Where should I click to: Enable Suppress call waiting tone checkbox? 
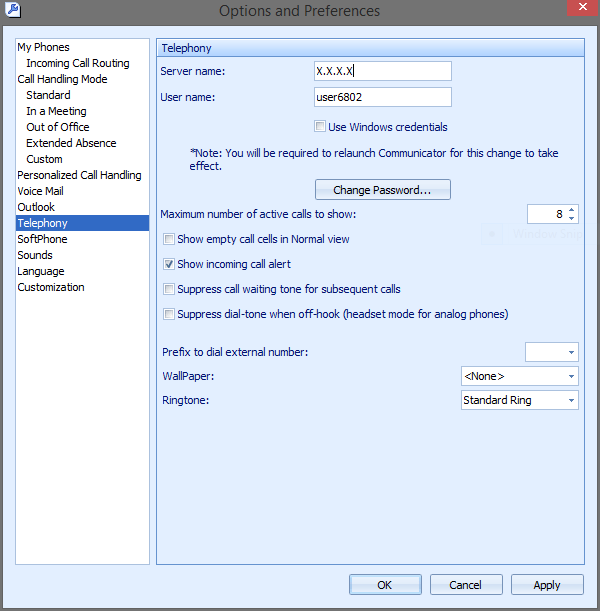coord(169,290)
